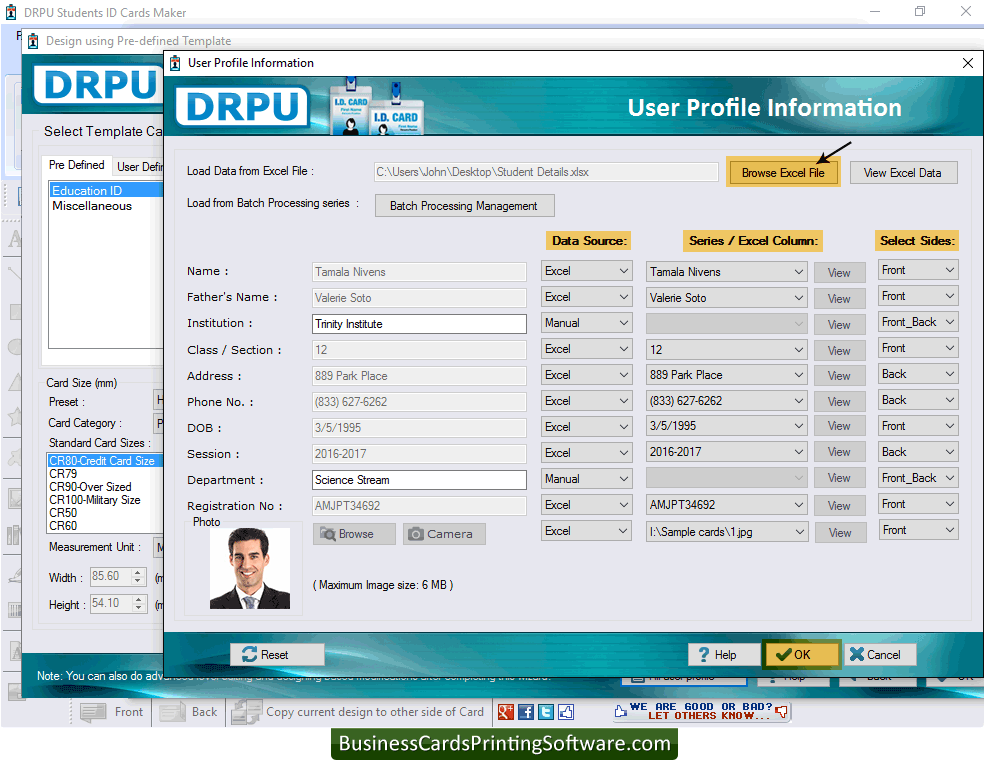Open Batch Processing Management
Screen dimensions: 984x760
pyautogui.click(x=464, y=206)
